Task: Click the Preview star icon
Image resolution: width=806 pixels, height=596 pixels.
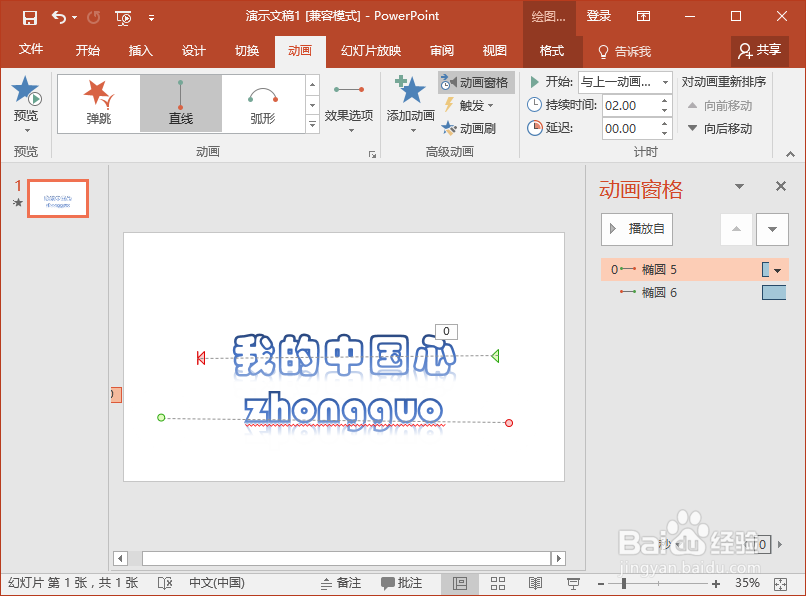Action: (x=26, y=89)
